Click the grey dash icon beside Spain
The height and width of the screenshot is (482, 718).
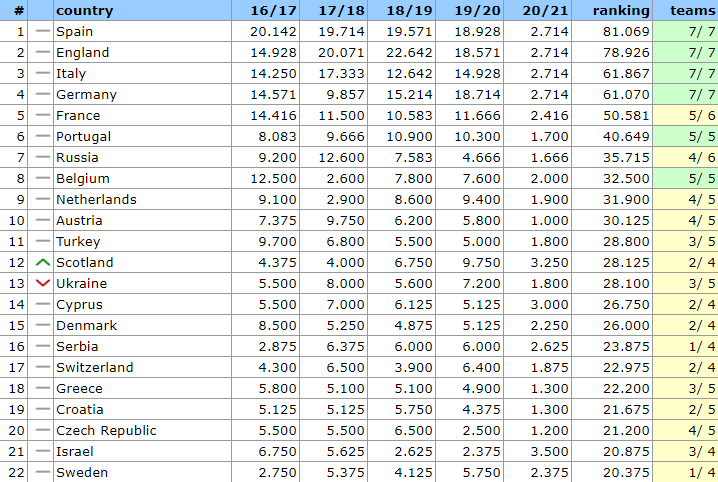41,32
